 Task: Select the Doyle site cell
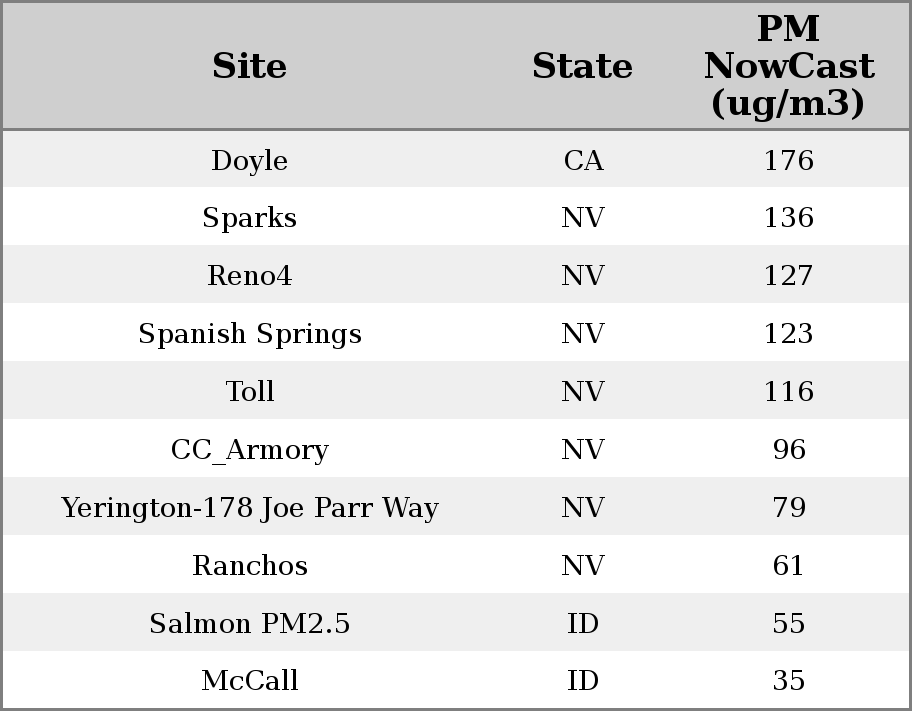(x=249, y=161)
